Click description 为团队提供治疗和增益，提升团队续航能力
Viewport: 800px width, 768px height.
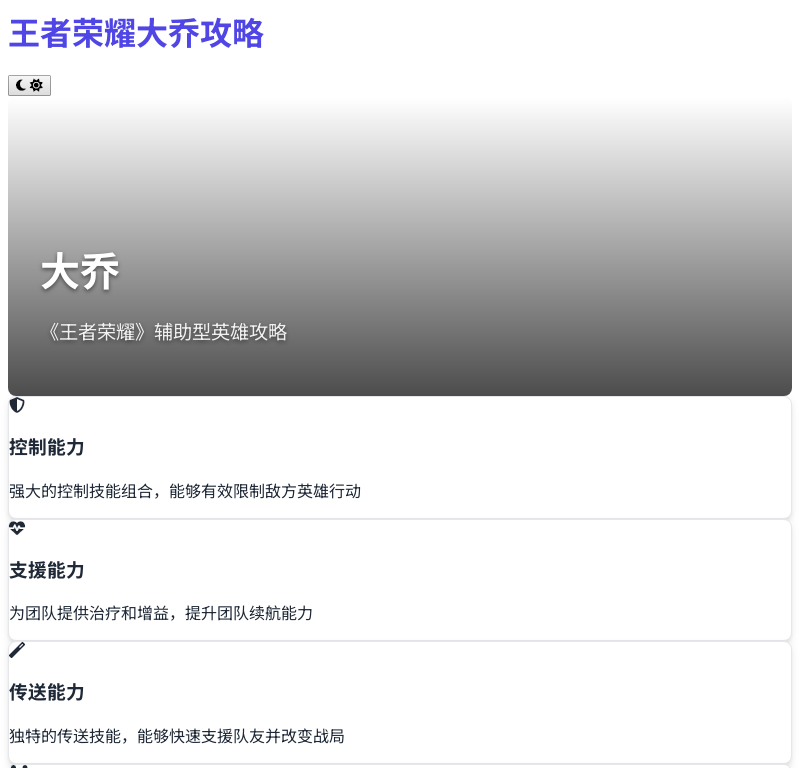click(161, 613)
